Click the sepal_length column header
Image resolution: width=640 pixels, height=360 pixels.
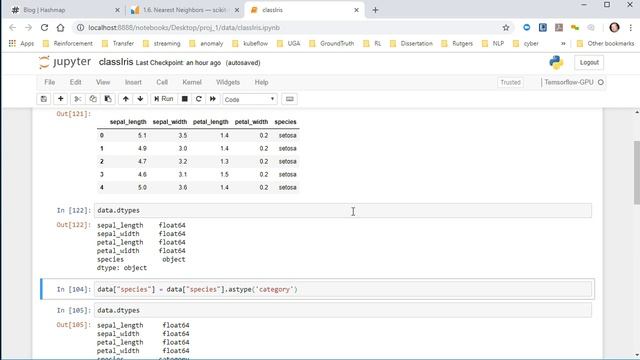[128, 122]
